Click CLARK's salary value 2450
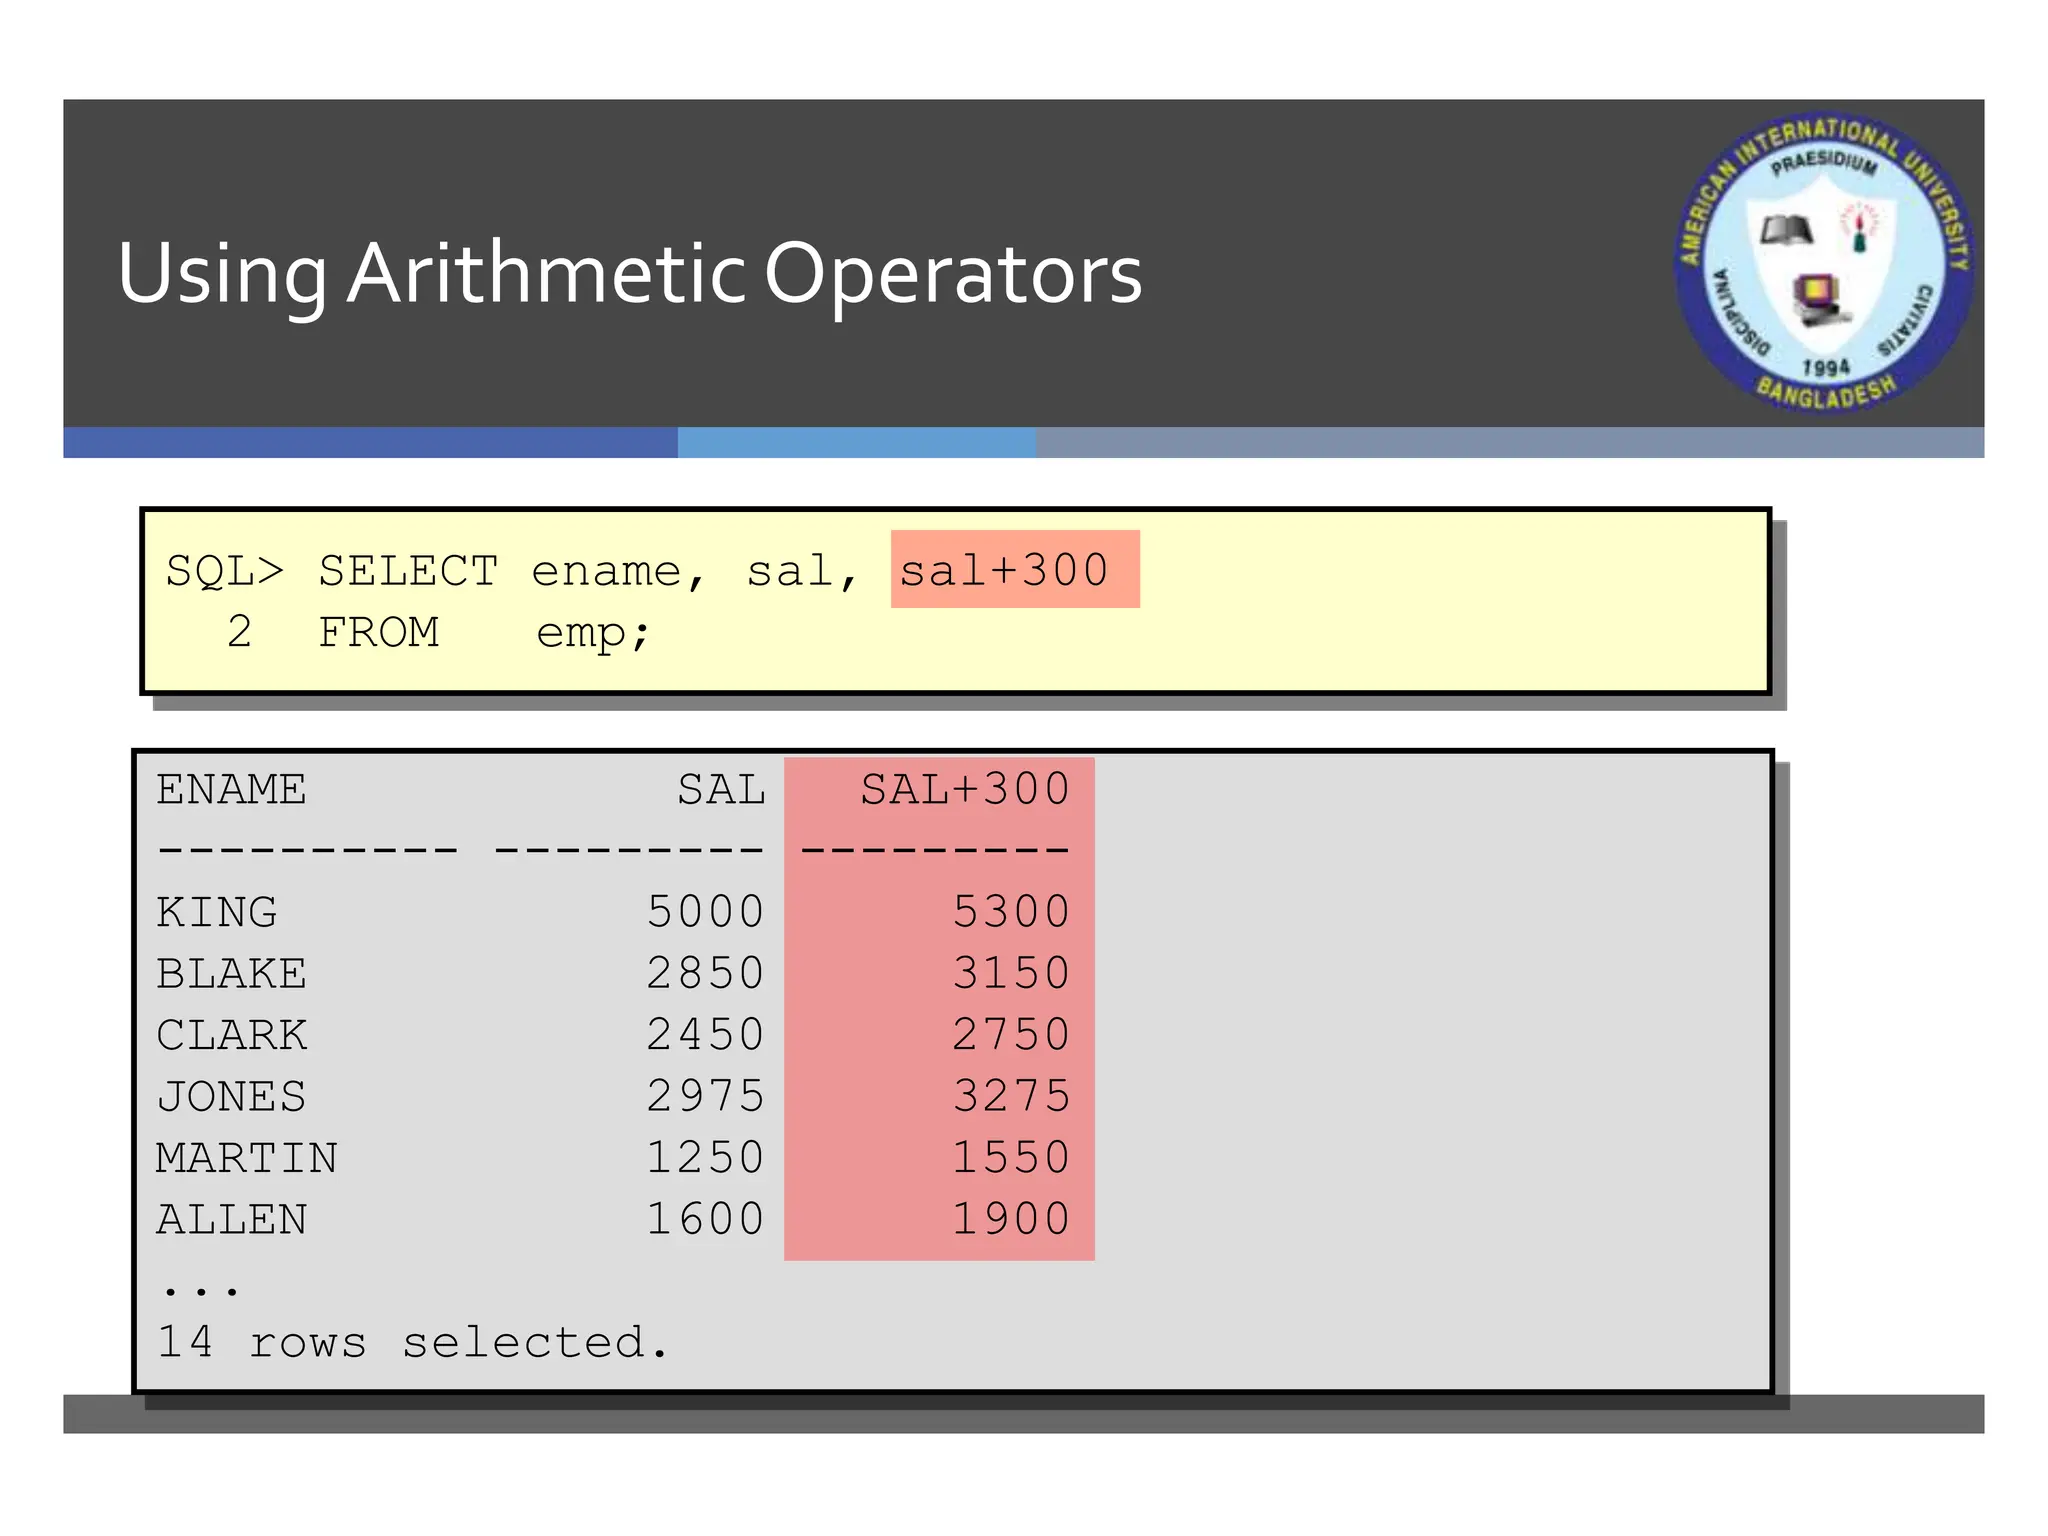The height and width of the screenshot is (1536, 2048). 705,1035
